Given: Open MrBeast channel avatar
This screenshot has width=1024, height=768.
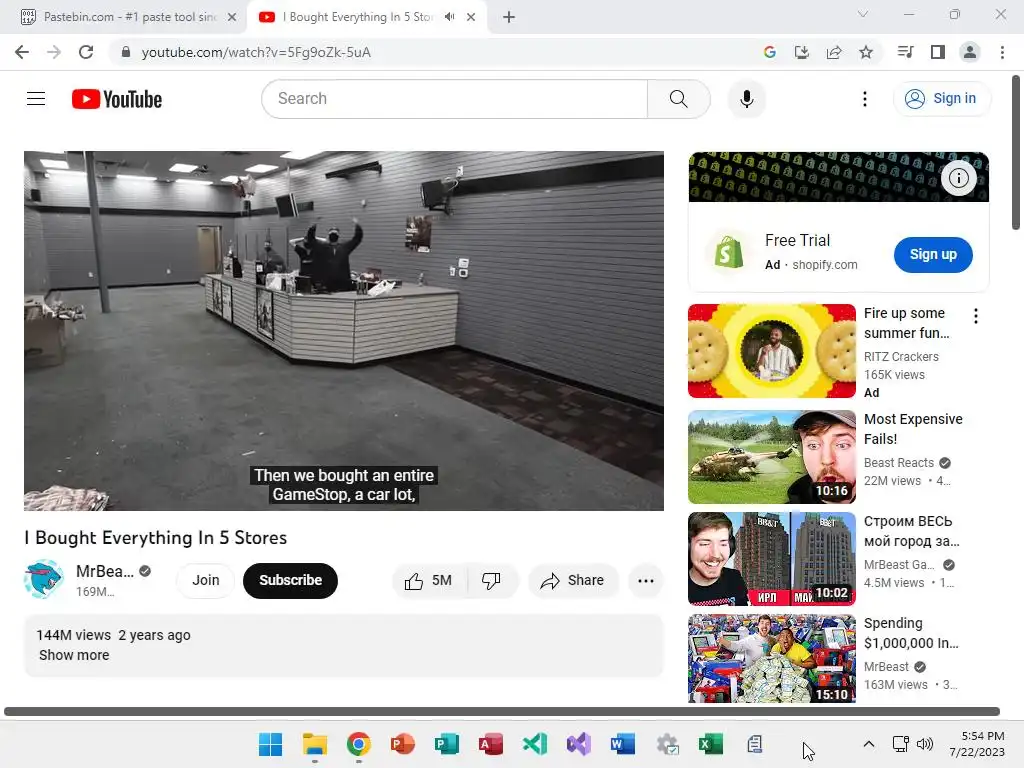Looking at the screenshot, I should pos(43,579).
